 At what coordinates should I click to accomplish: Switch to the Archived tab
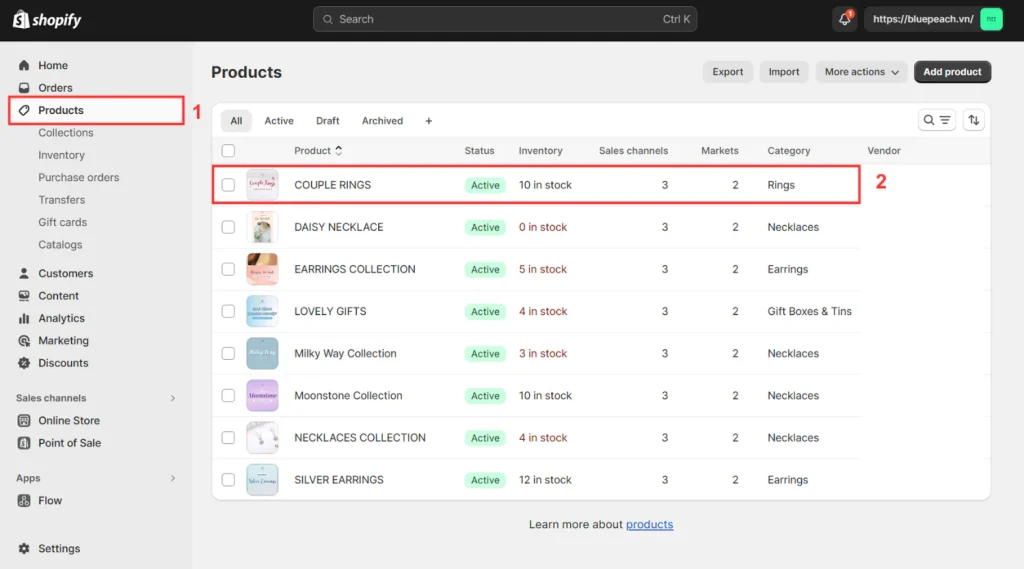382,121
